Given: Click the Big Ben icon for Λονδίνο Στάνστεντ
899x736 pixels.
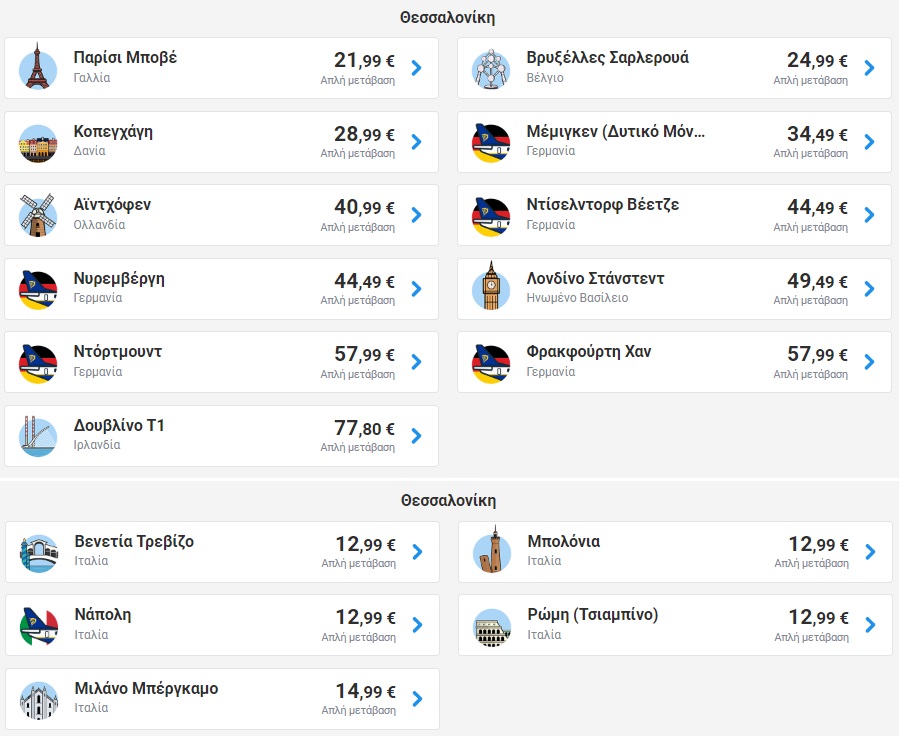Looking at the screenshot, I should (491, 287).
